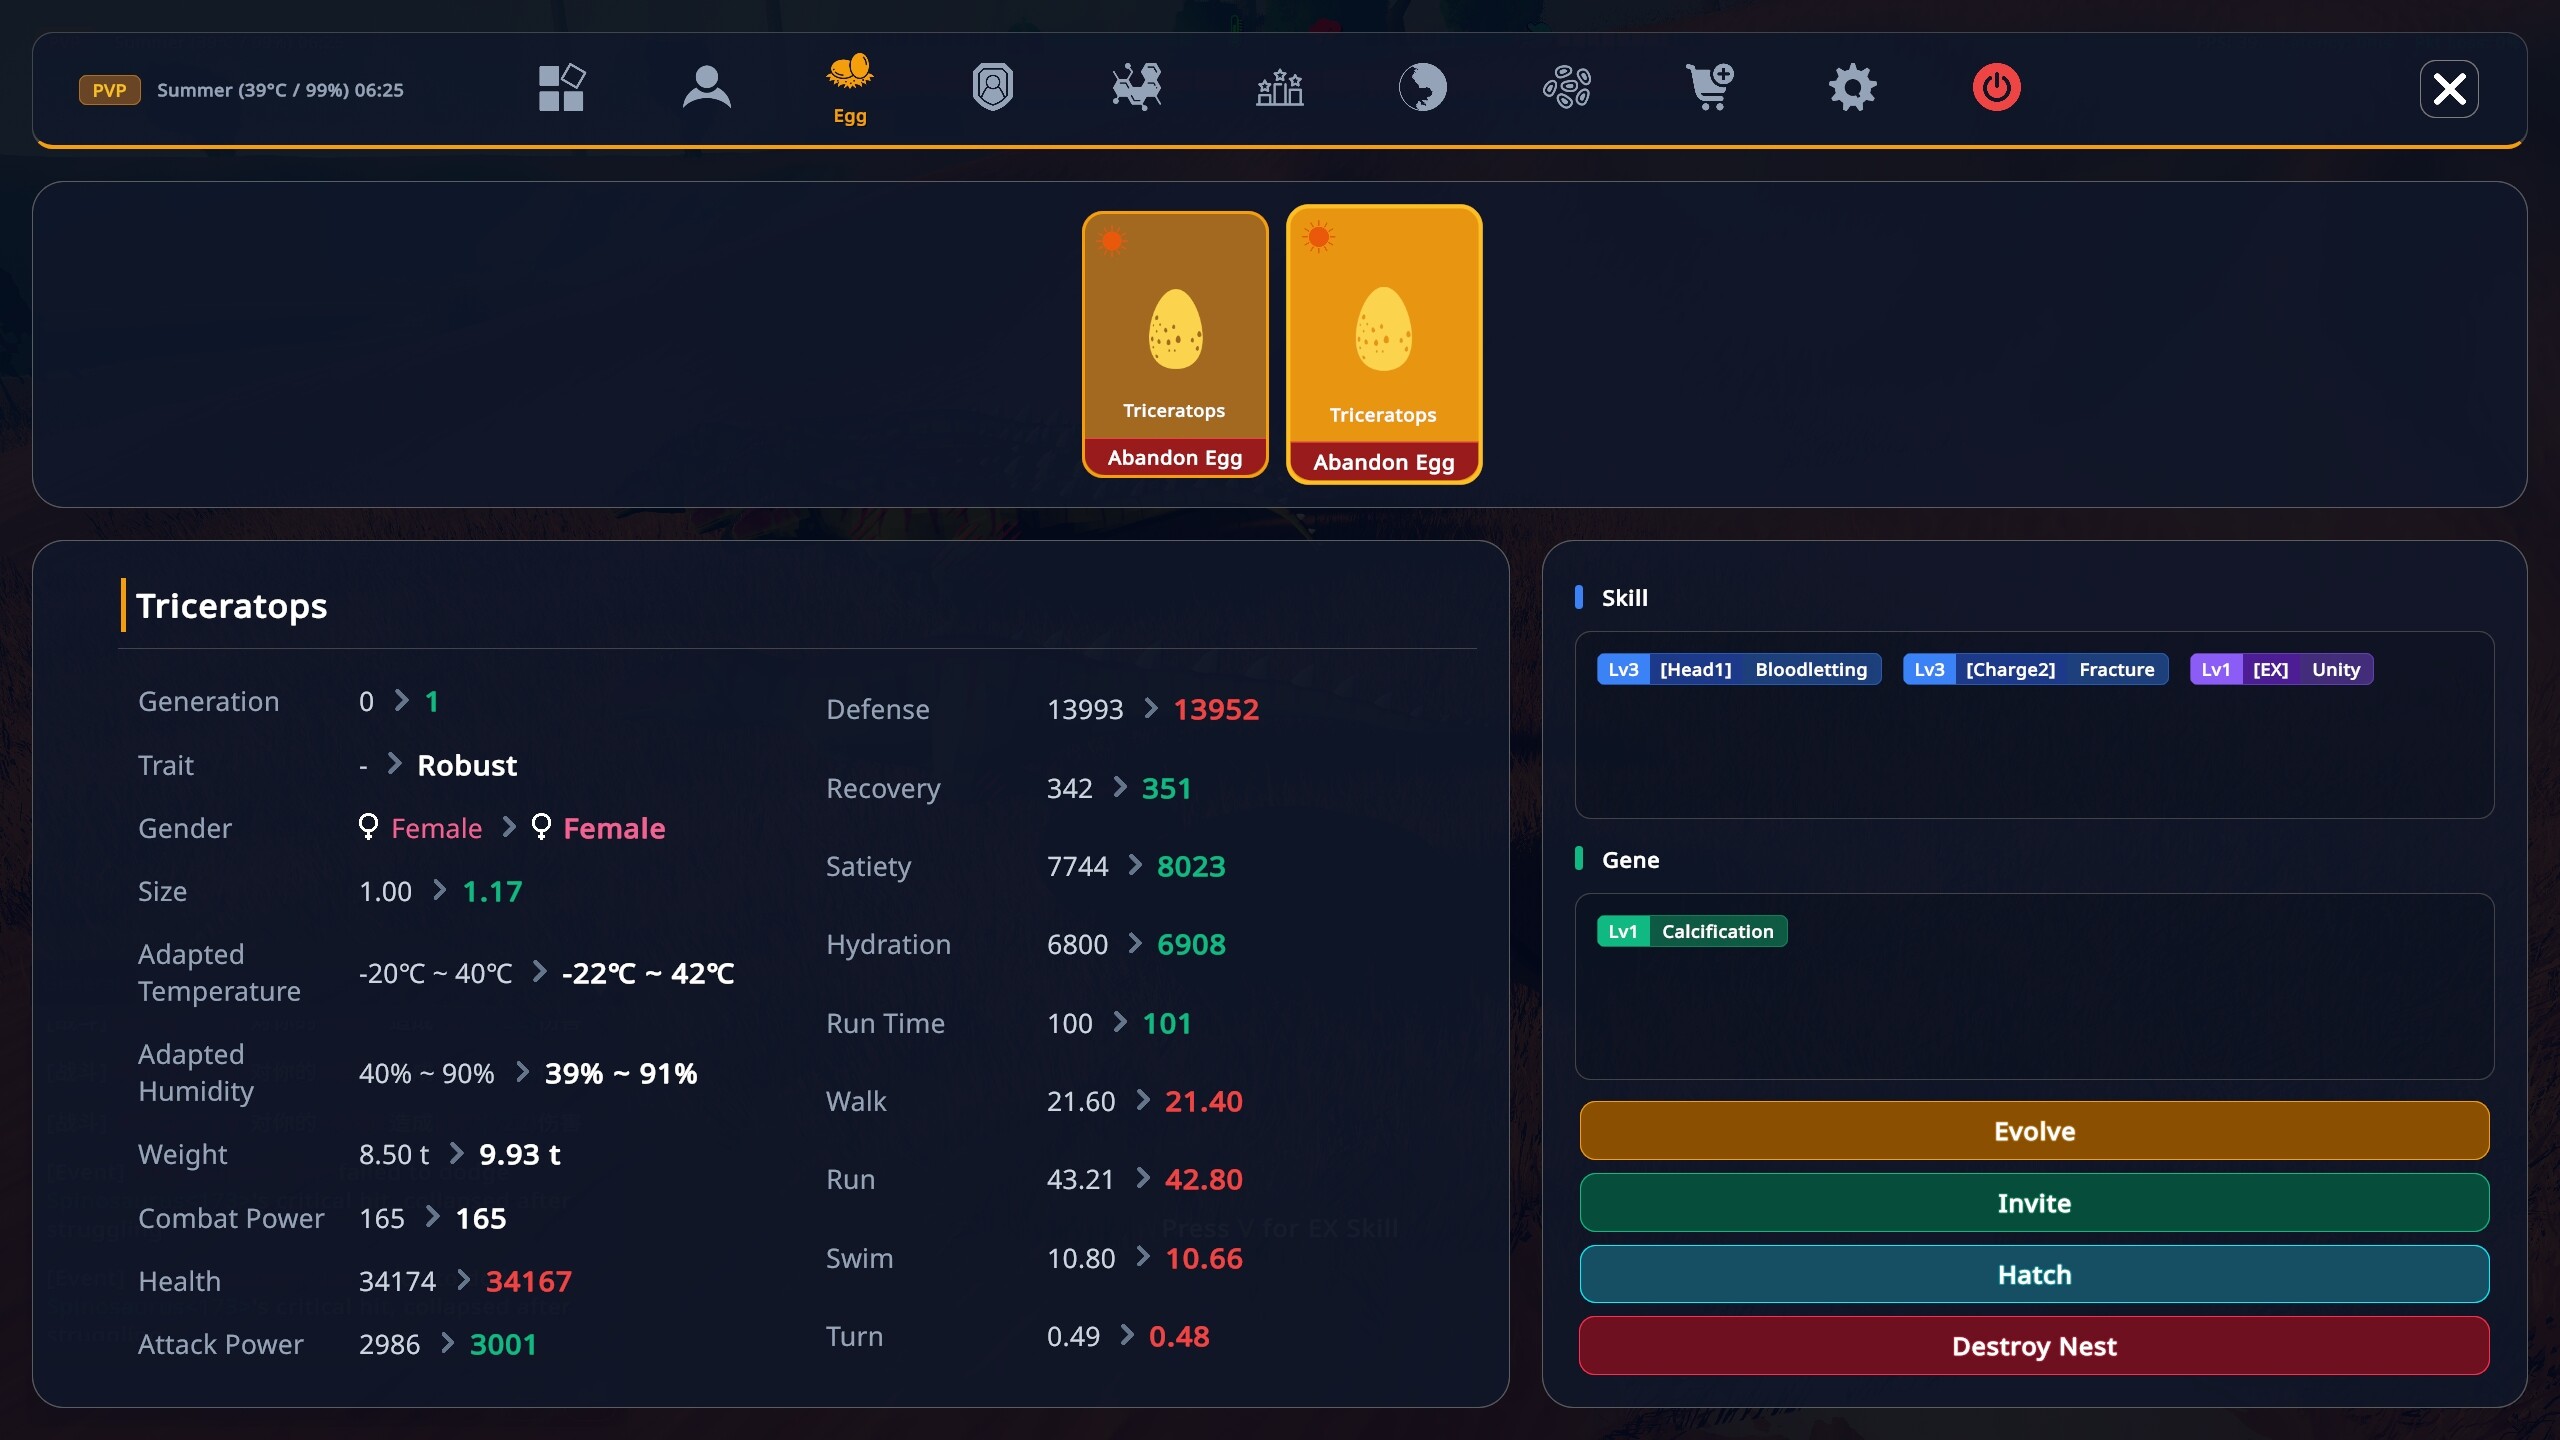Click the Invite button
The height and width of the screenshot is (1440, 2560).
[x=2034, y=1203]
